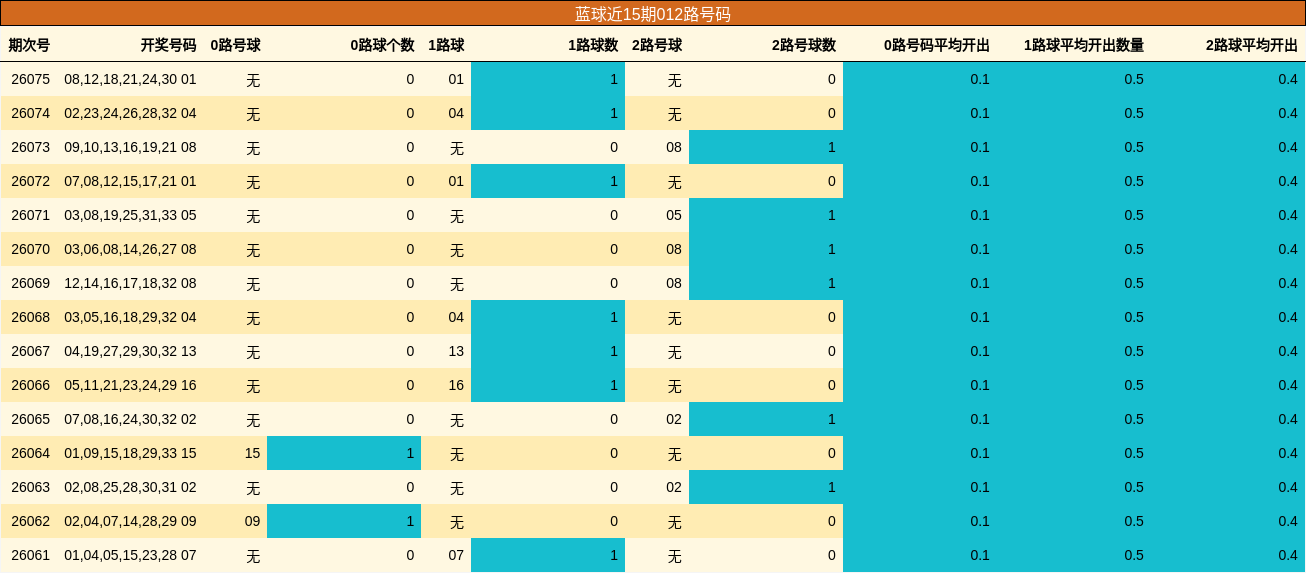Image resolution: width=1306 pixels, height=573 pixels.
Task: Click period number 26063
Action: [30, 487]
